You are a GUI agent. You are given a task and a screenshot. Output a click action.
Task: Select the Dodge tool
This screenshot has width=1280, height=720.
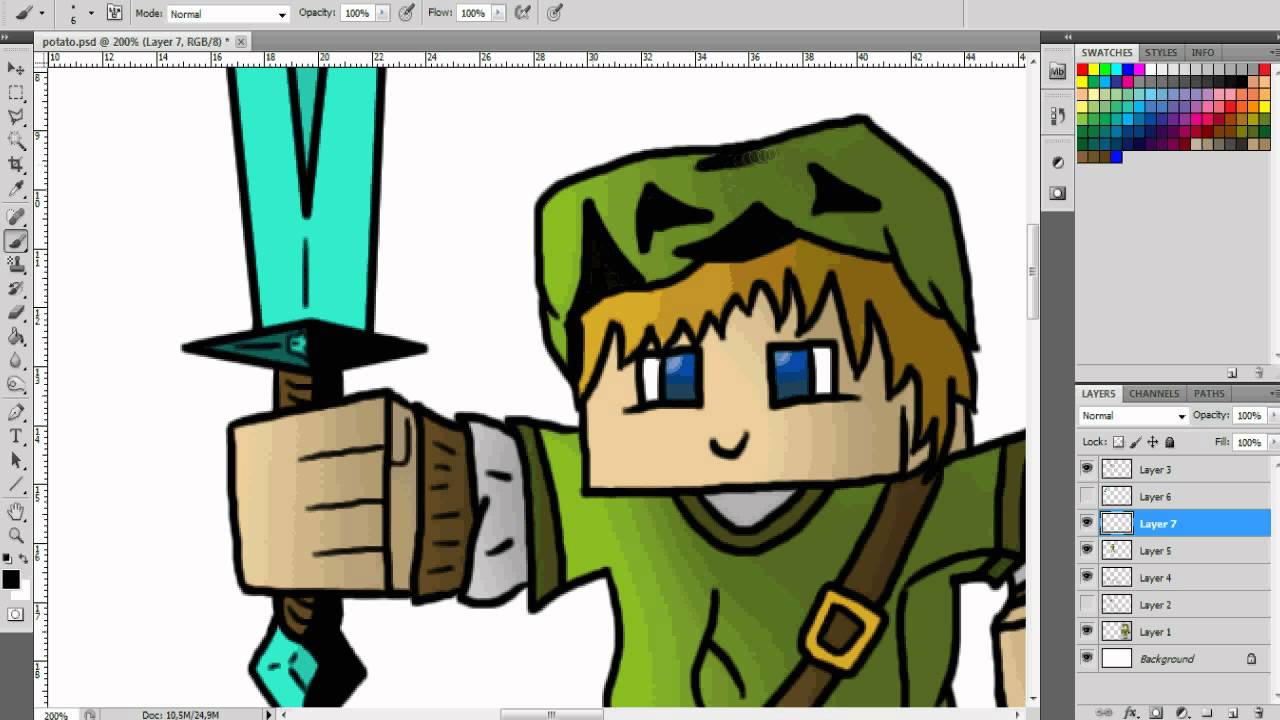[x=16, y=385]
